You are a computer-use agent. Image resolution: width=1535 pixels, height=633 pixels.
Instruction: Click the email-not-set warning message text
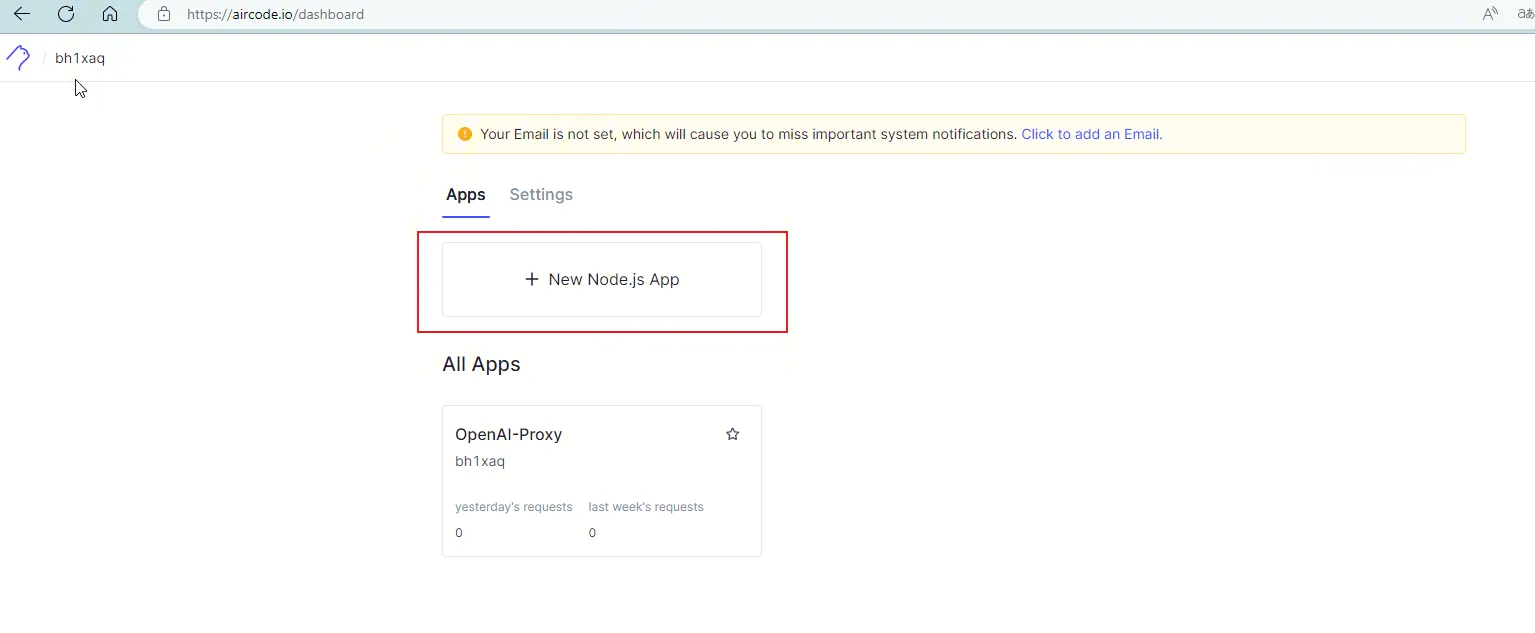pos(749,134)
